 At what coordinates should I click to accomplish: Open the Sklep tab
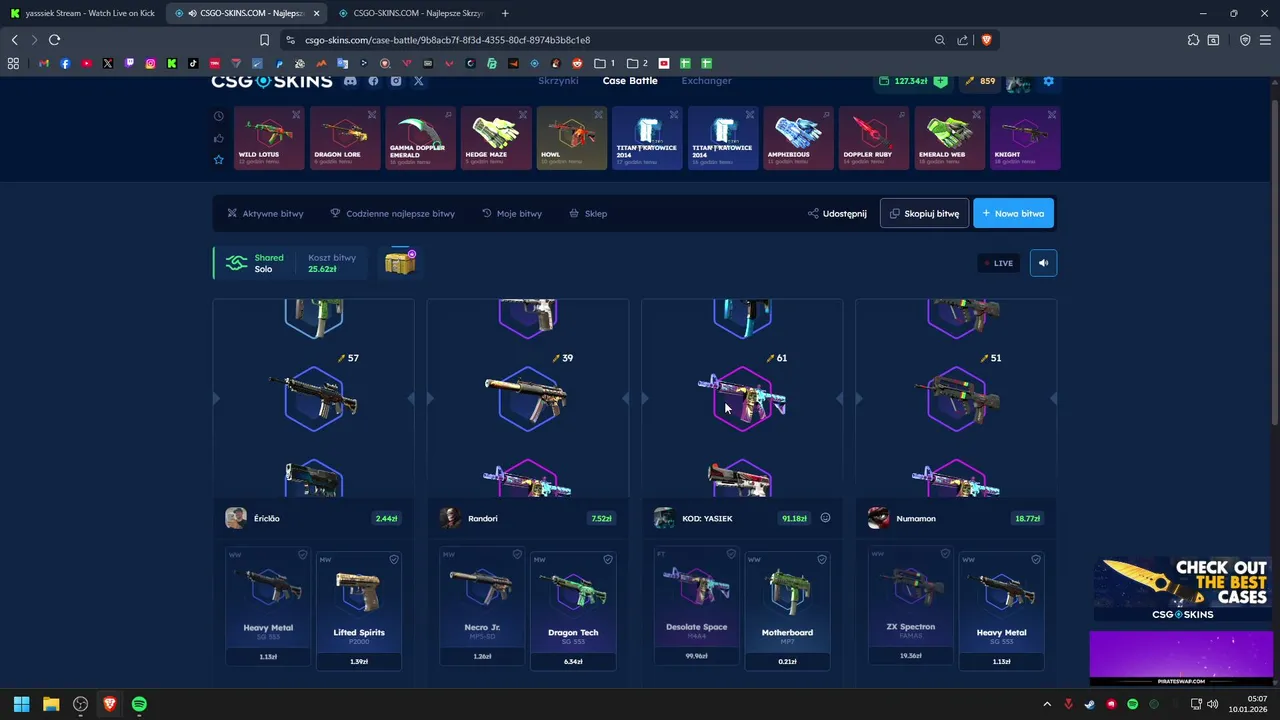click(x=588, y=213)
